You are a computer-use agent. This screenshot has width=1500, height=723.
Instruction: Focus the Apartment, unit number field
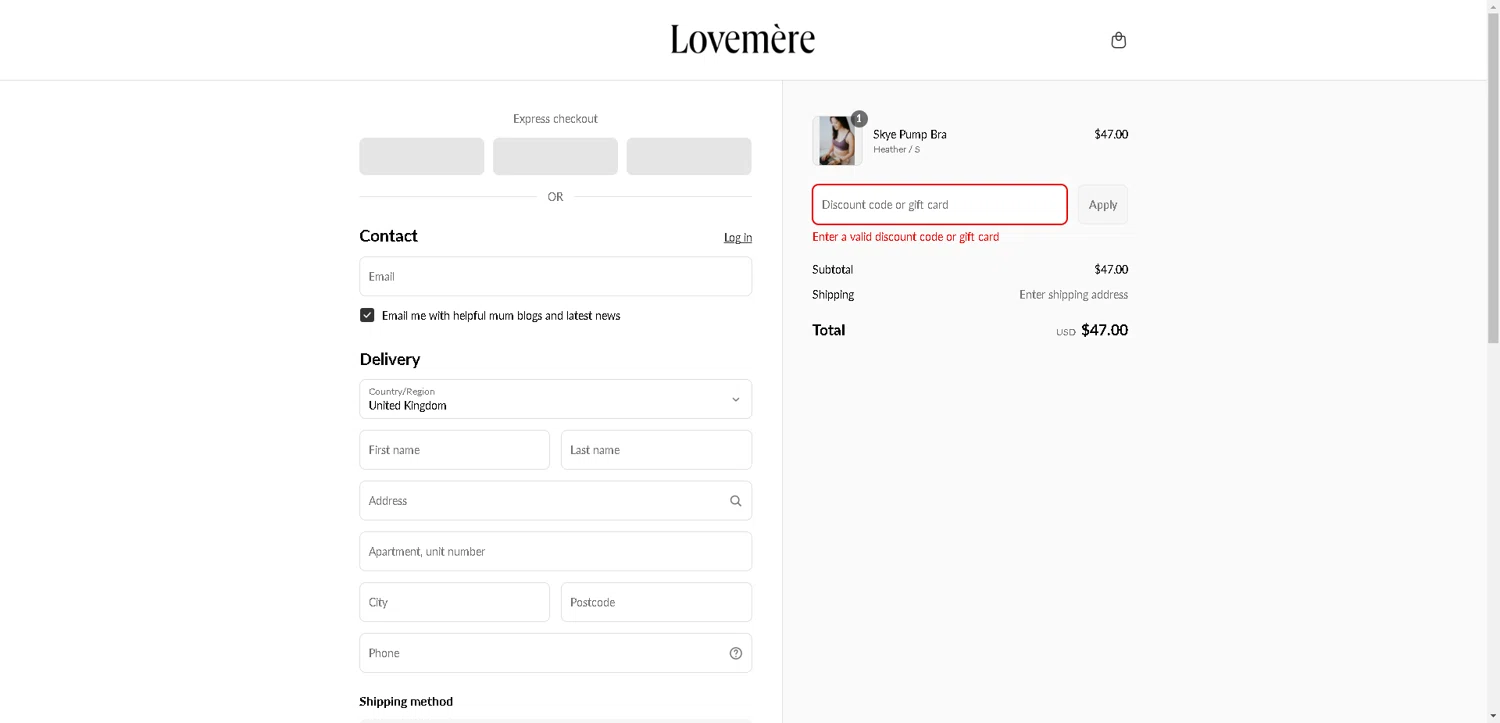click(555, 551)
